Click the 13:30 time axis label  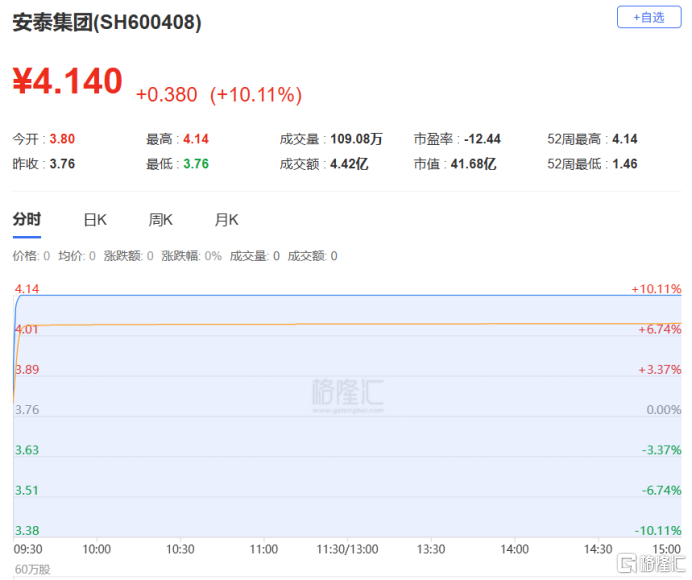click(431, 549)
